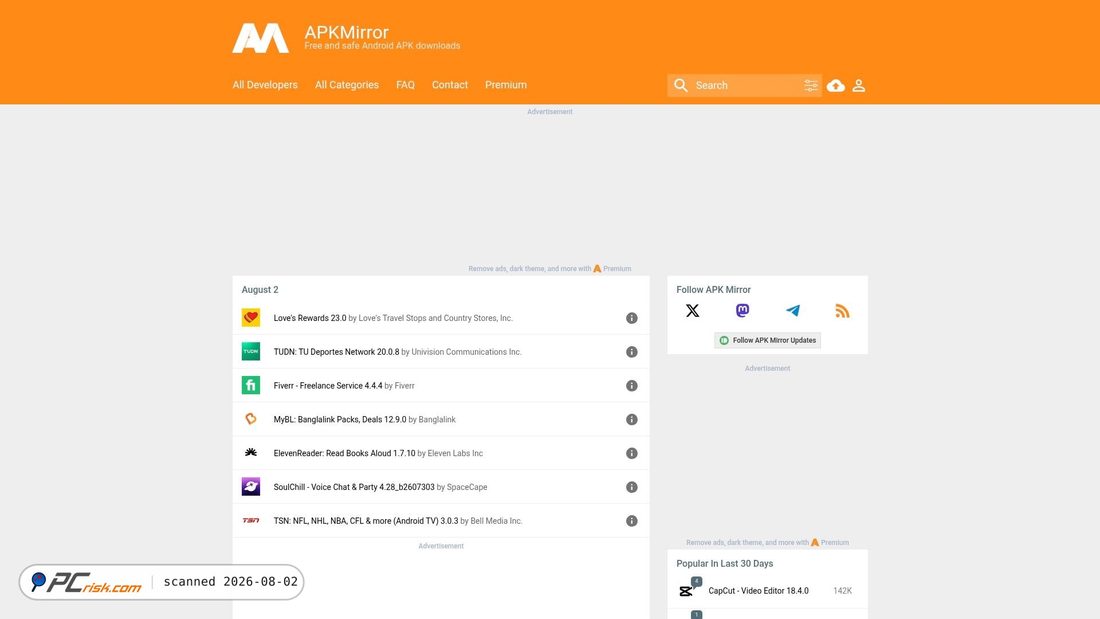The width and height of the screenshot is (1100, 619).
Task: Open Love's Travel Stops developer link
Action: tap(436, 318)
